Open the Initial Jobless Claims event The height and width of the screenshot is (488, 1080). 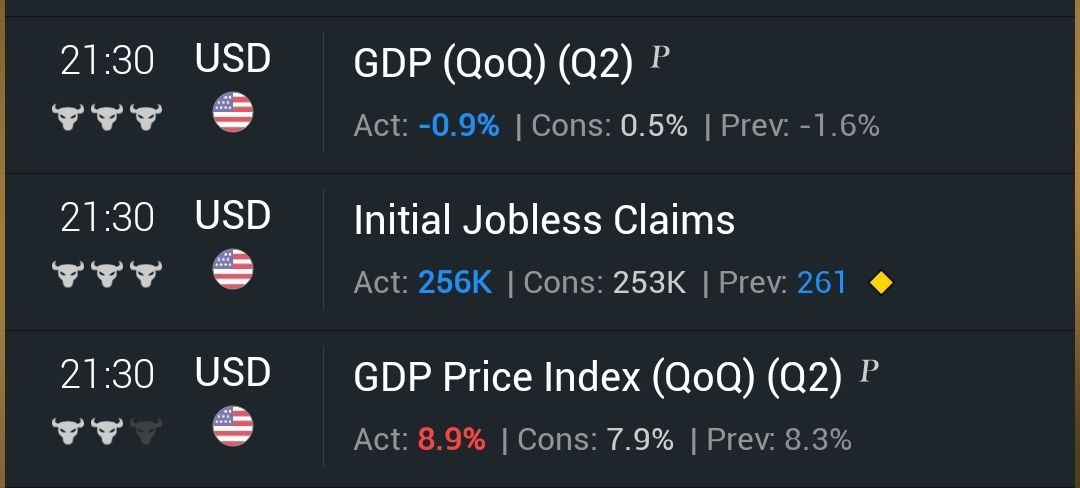544,220
